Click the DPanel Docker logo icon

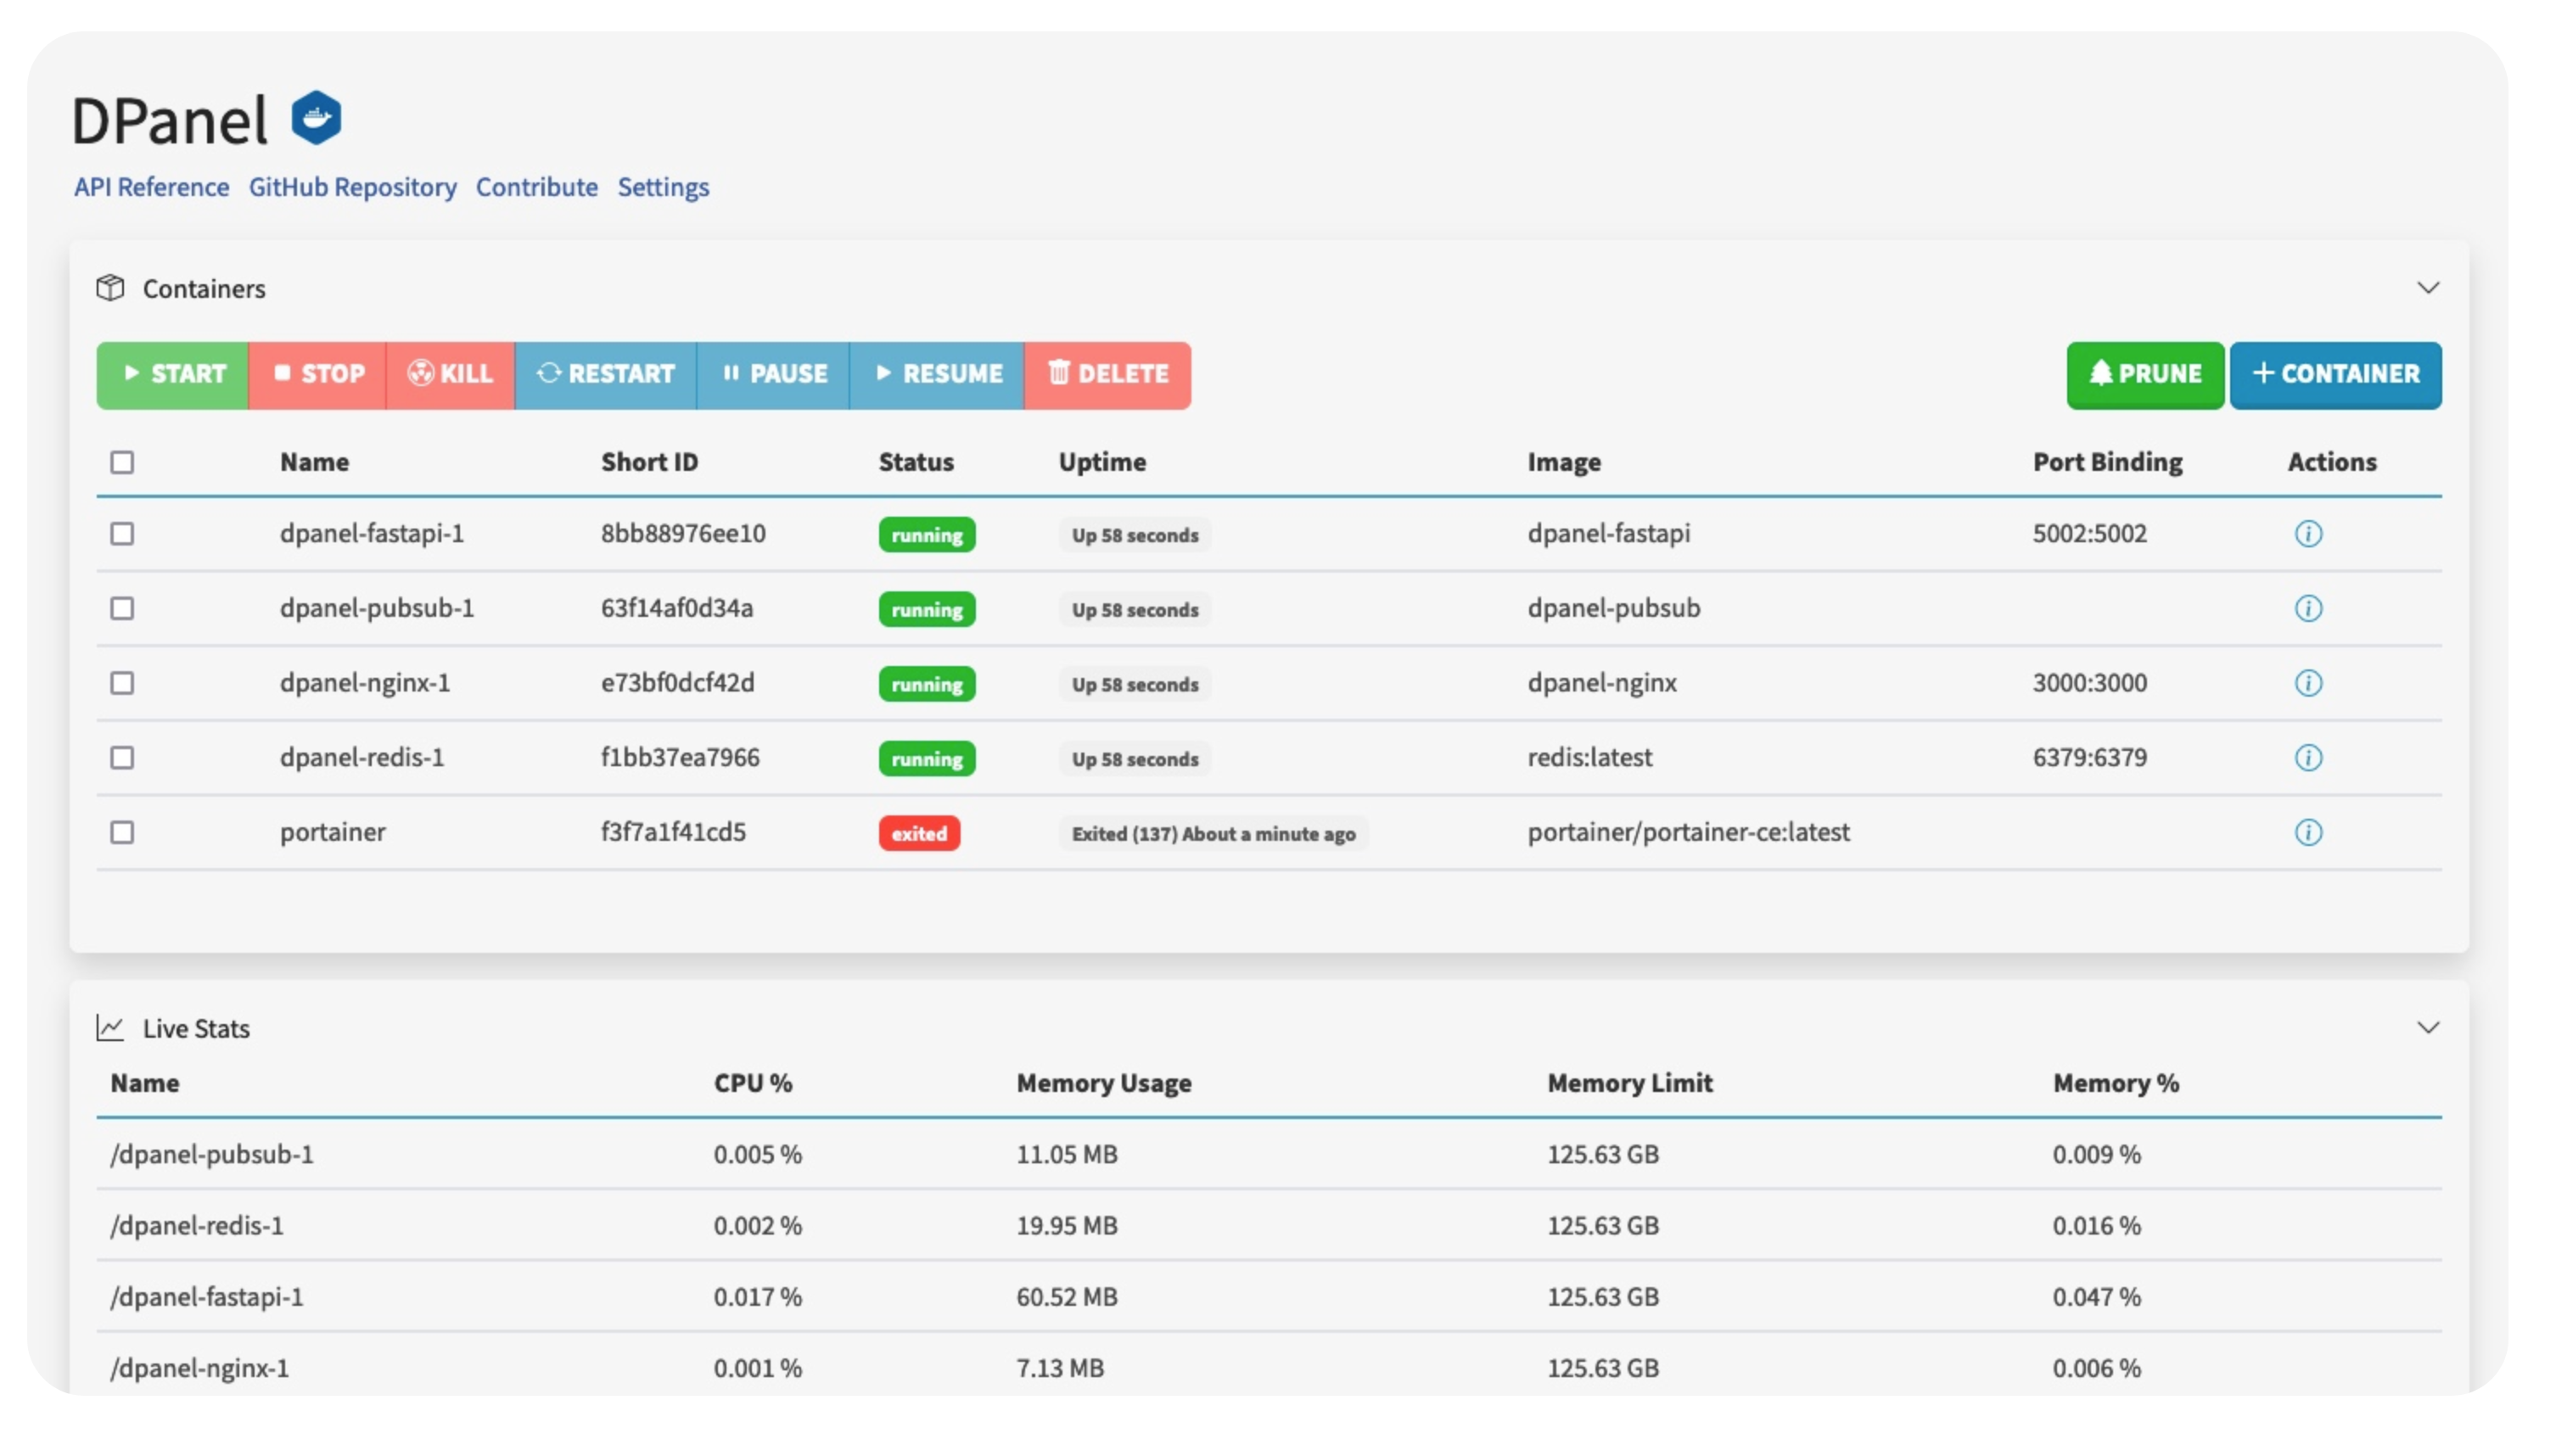click(x=316, y=118)
